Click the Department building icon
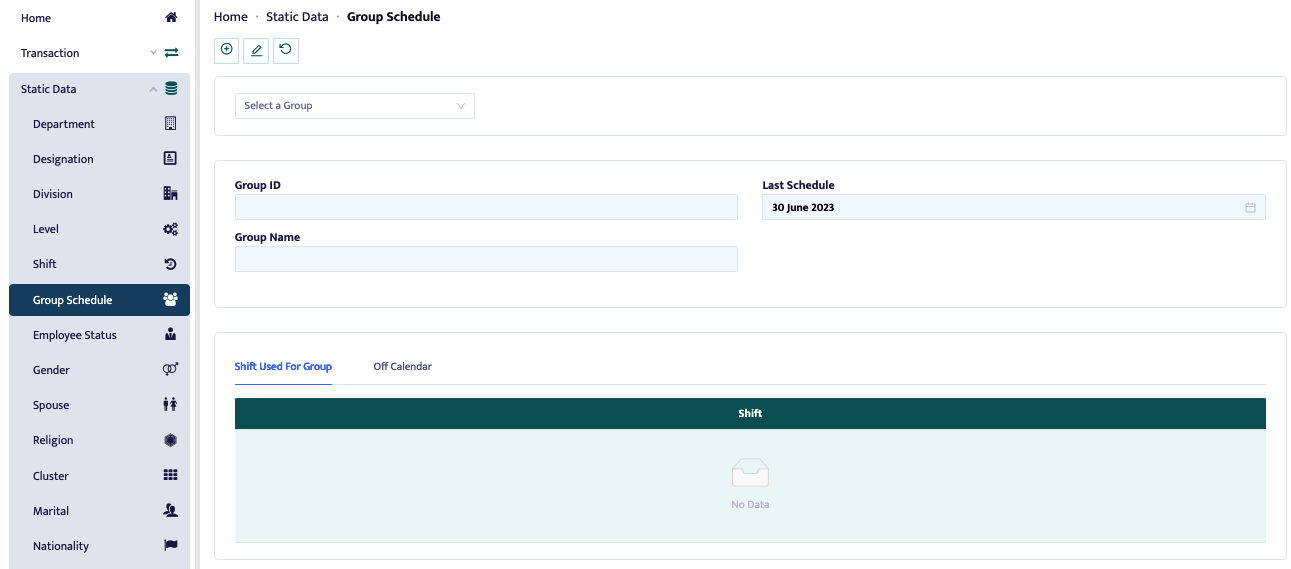1291x569 pixels. (170, 124)
